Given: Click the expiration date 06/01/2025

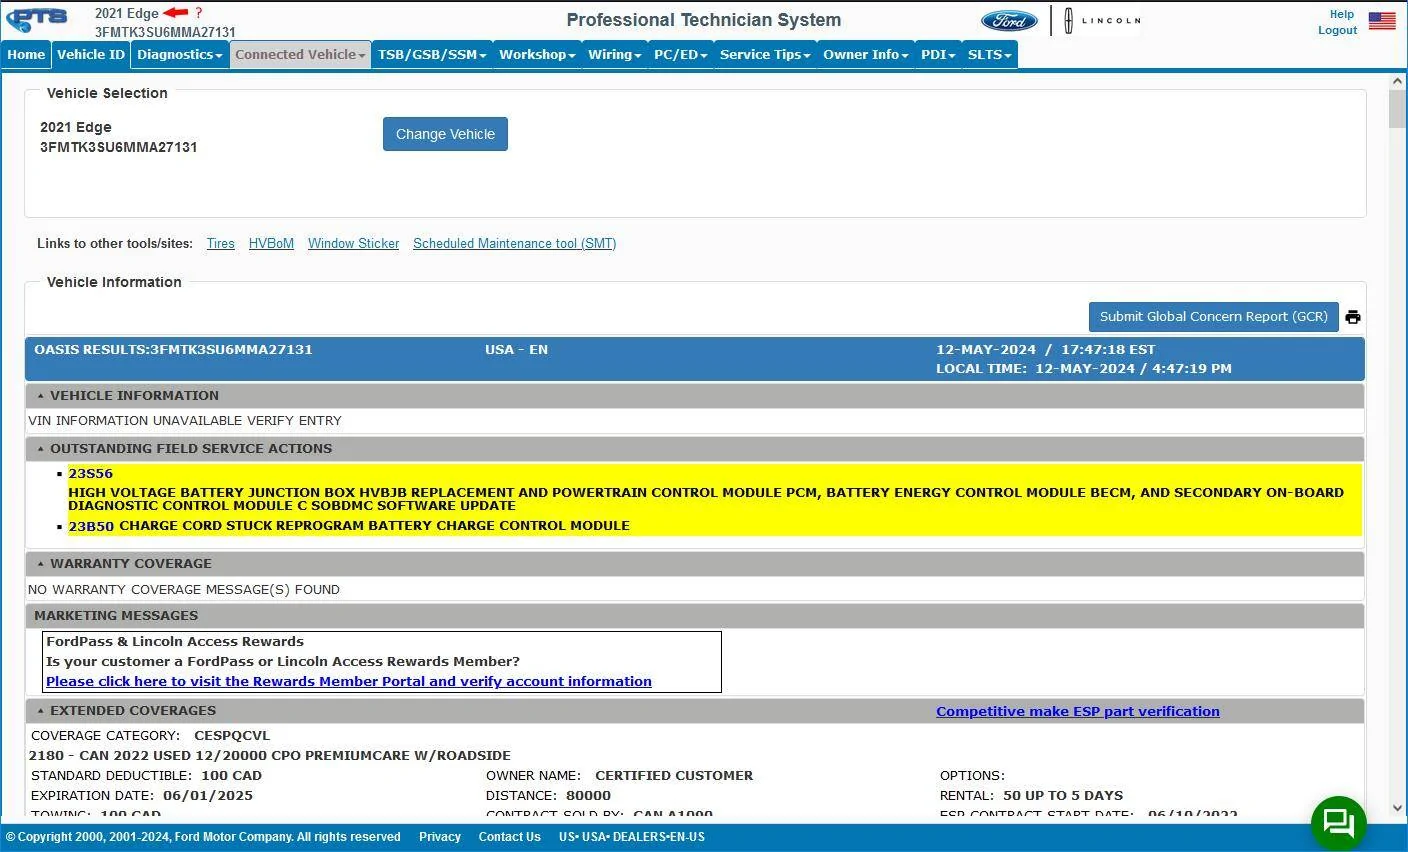Looking at the screenshot, I should pyautogui.click(x=208, y=796).
